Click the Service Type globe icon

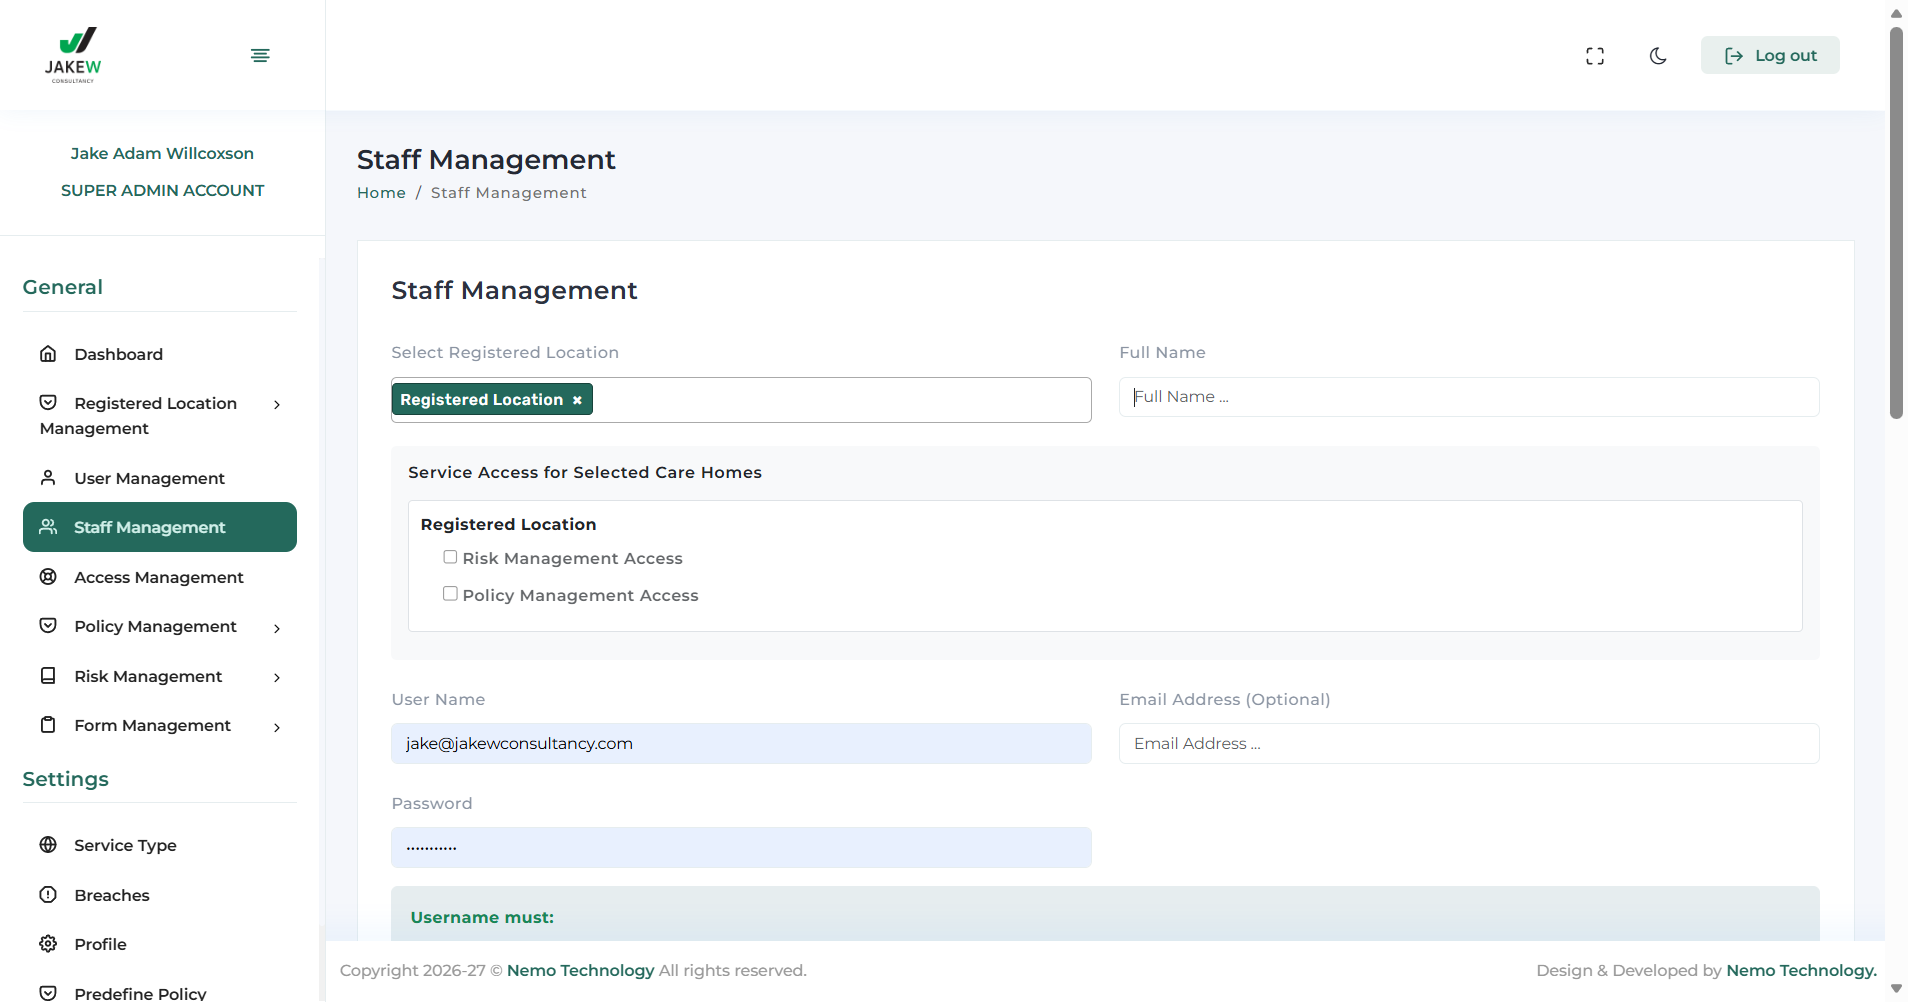48,845
